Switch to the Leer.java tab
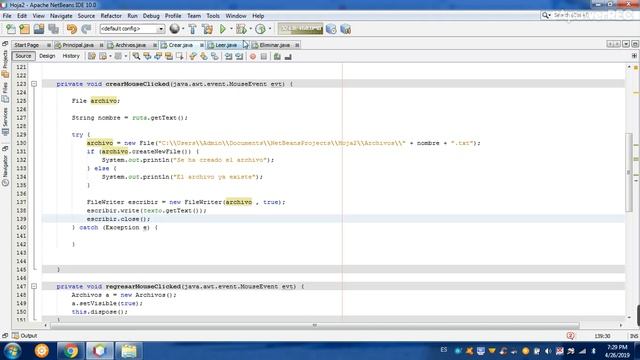Screen dimensions: 640x360 coord(226,45)
